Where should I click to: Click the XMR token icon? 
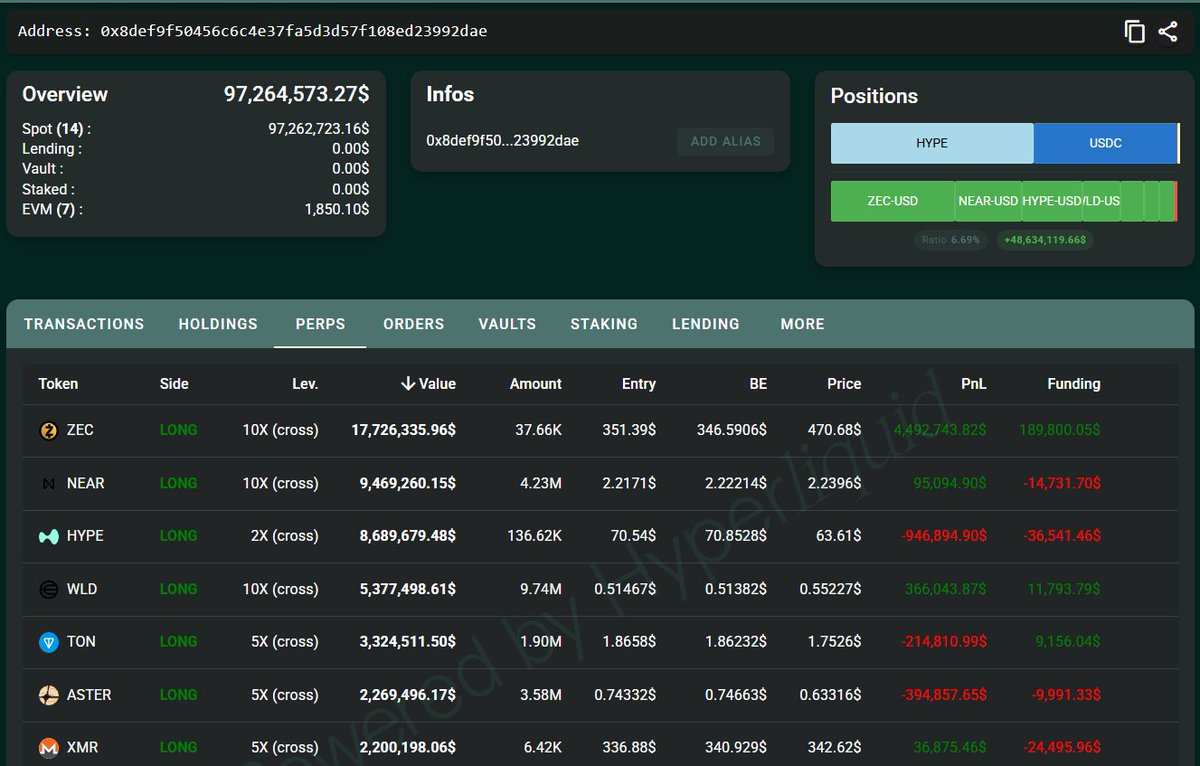tap(48, 748)
